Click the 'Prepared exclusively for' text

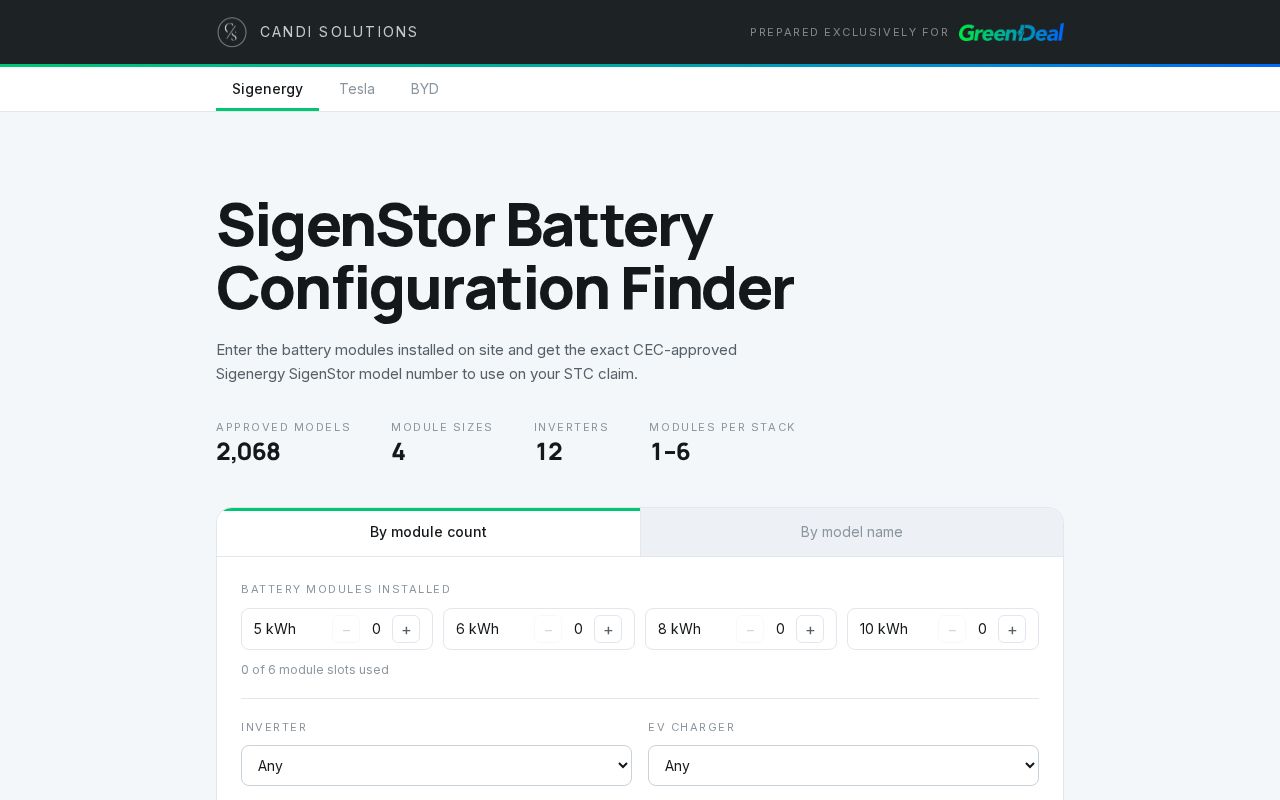(x=850, y=32)
